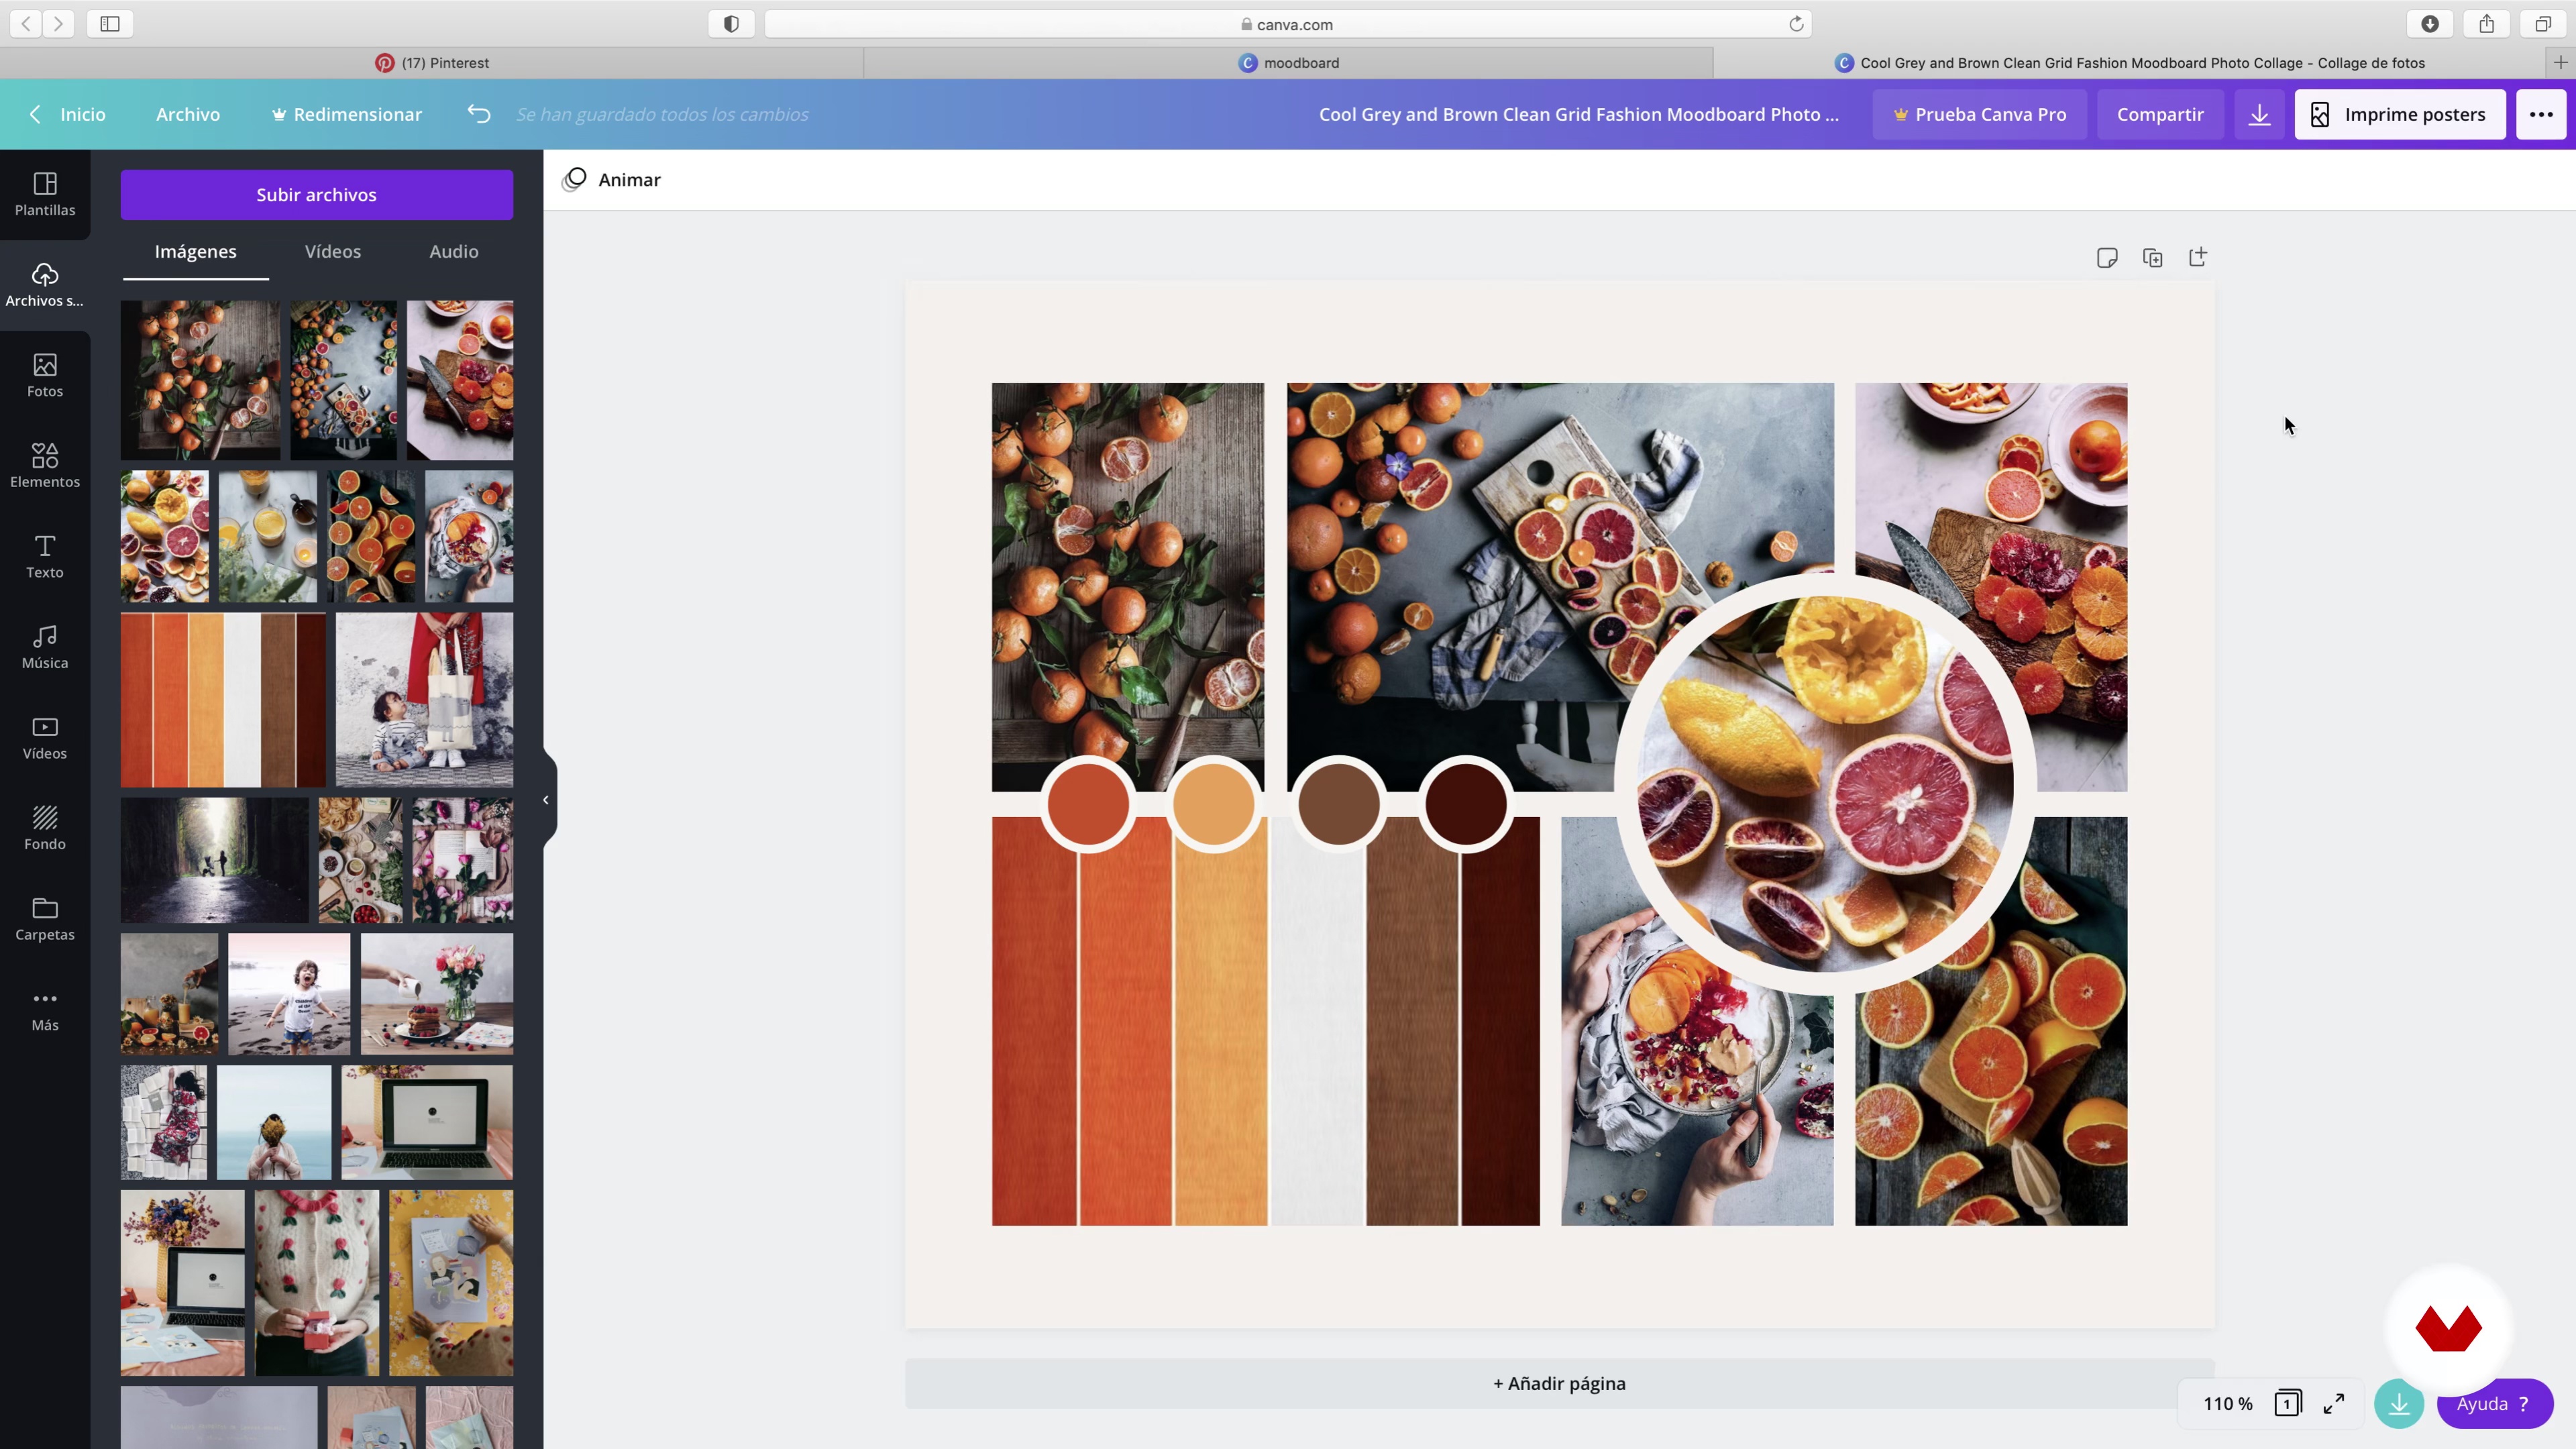Open the Elementos sidebar panel

click(x=45, y=466)
